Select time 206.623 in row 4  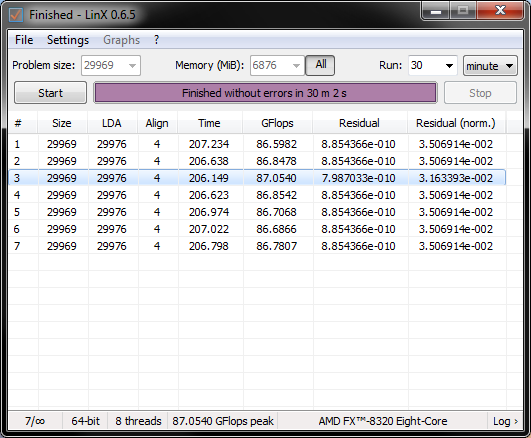(x=209, y=195)
